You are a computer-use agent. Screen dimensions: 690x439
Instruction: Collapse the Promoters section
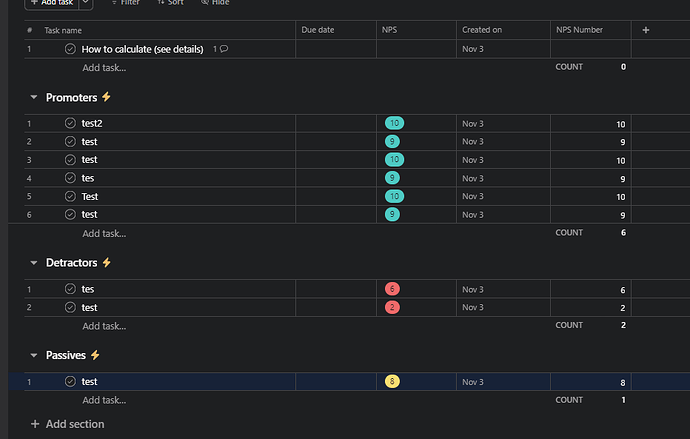(33, 97)
